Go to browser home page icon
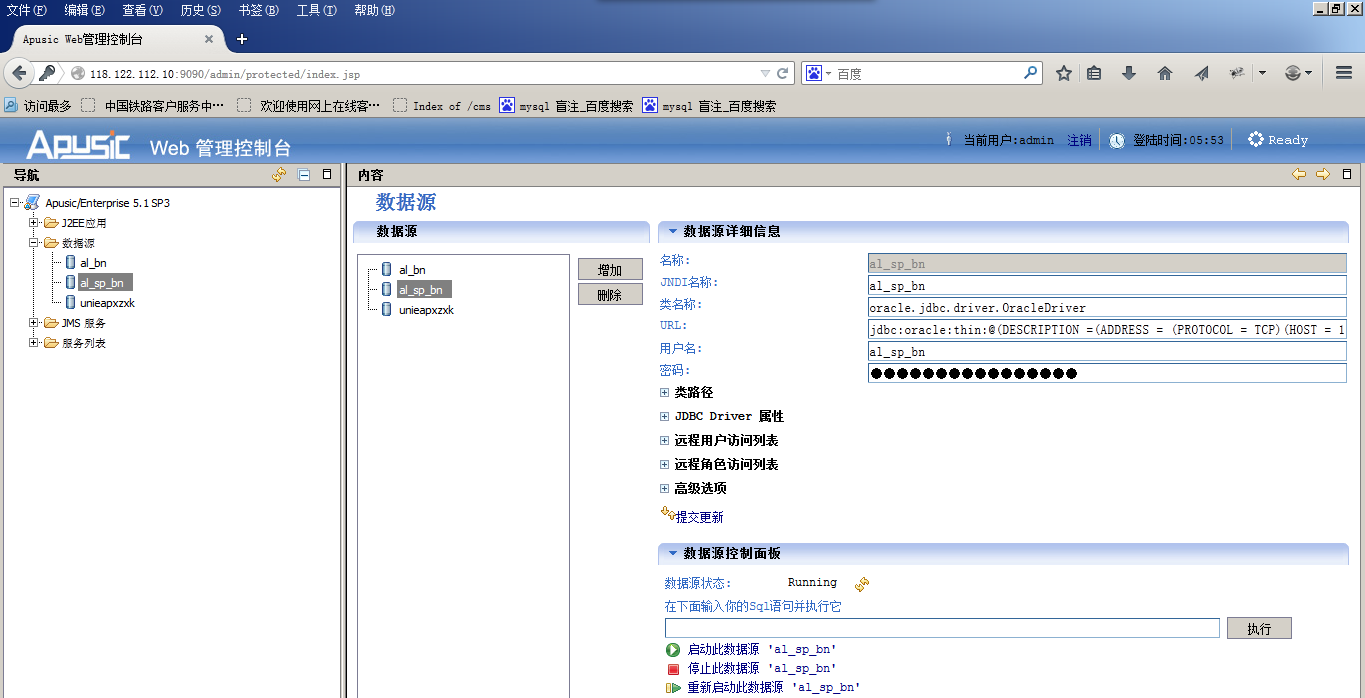This screenshot has width=1365, height=698. 1165,73
